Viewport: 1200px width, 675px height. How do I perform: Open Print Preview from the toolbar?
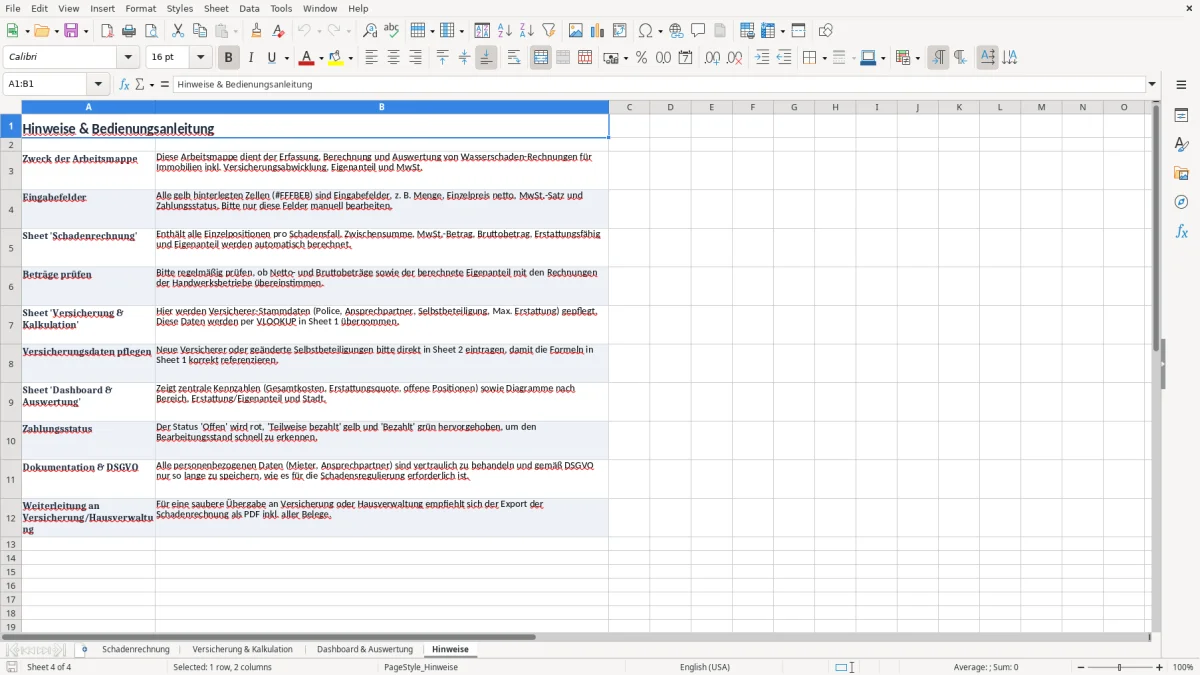[x=151, y=31]
